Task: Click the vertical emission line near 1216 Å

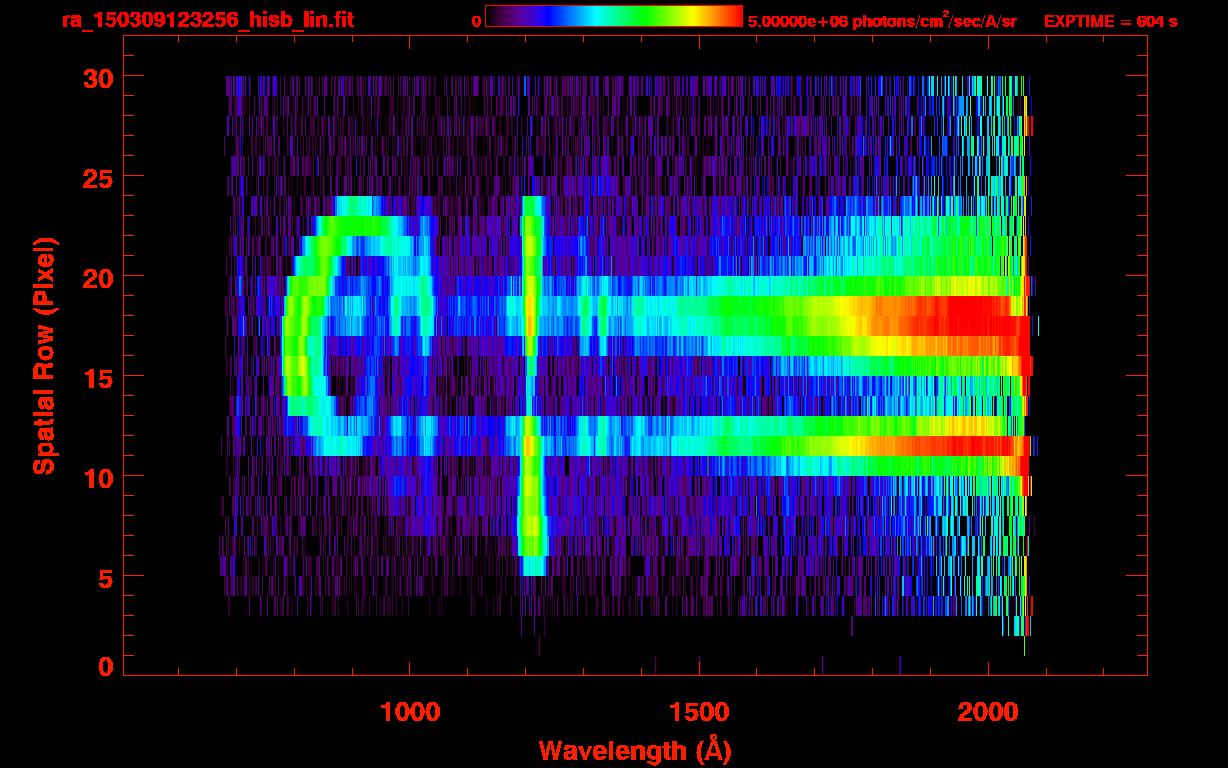Action: click(x=532, y=385)
